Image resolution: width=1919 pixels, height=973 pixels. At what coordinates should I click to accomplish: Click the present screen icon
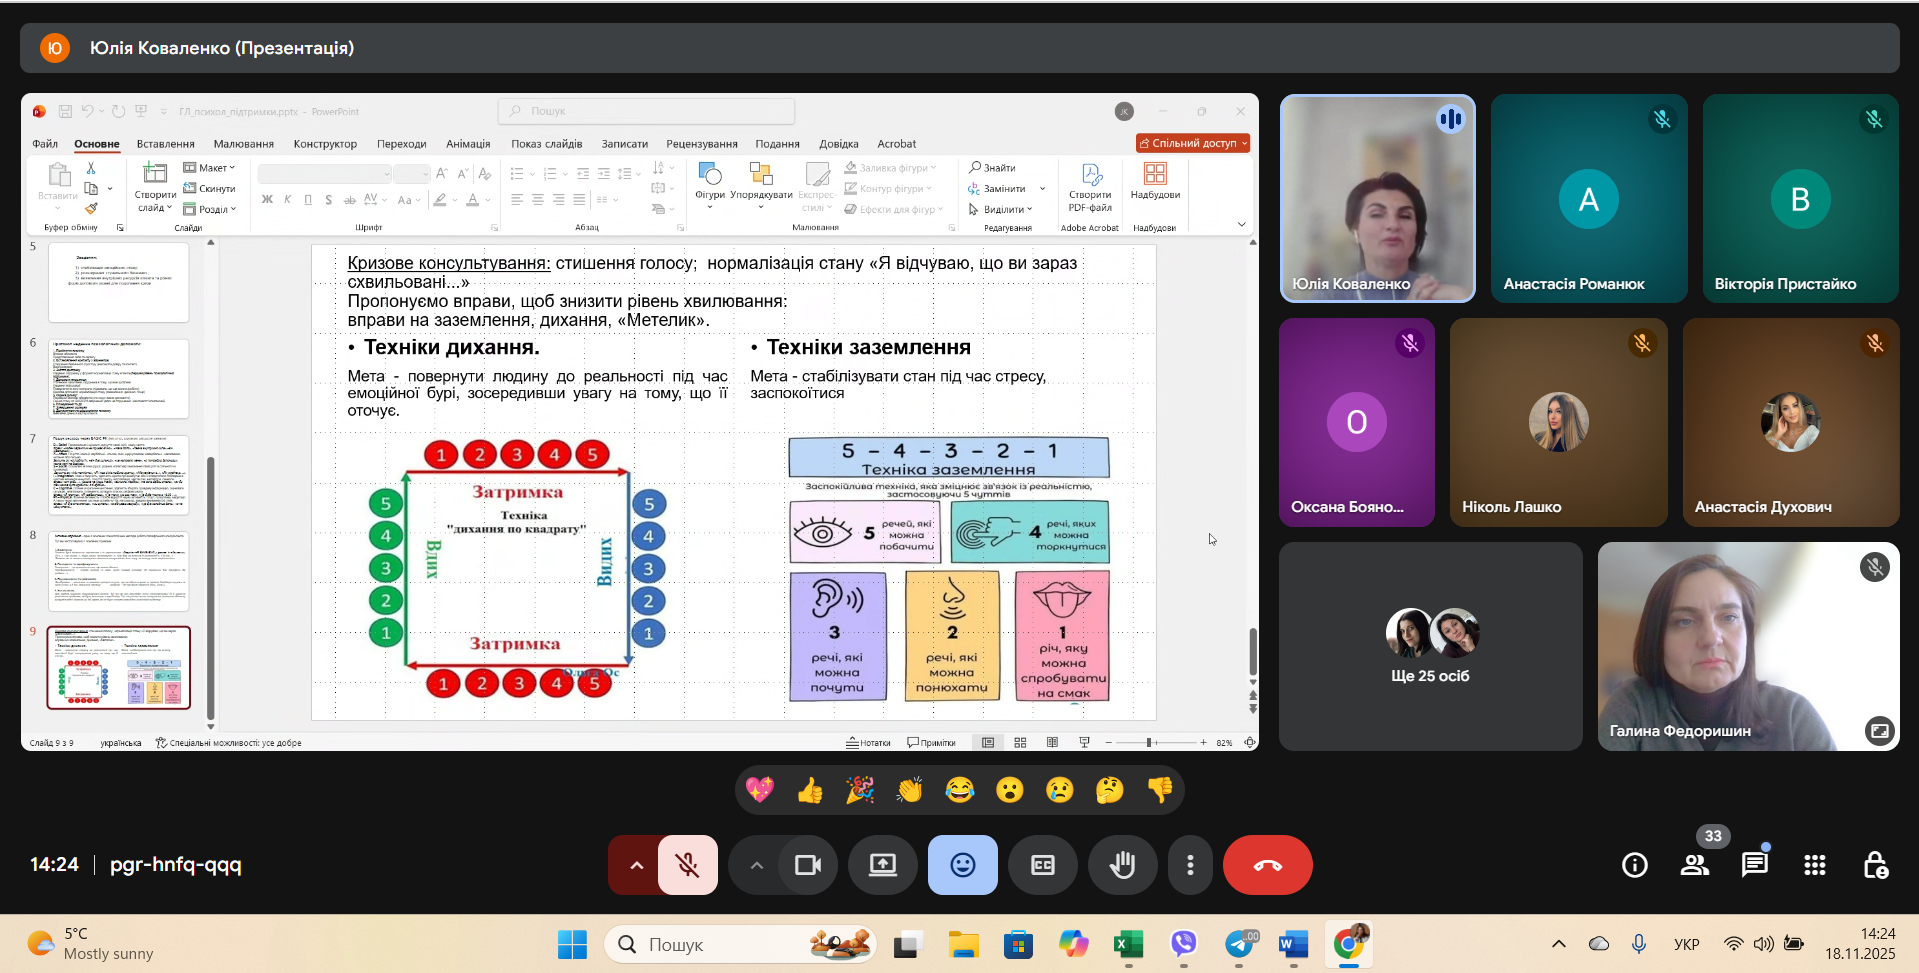pos(882,865)
